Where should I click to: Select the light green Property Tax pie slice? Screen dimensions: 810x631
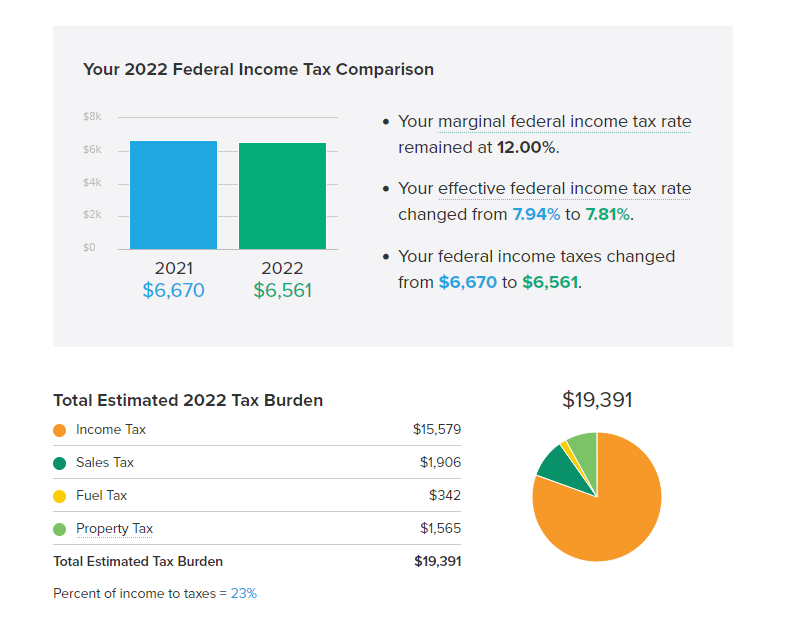click(x=583, y=448)
